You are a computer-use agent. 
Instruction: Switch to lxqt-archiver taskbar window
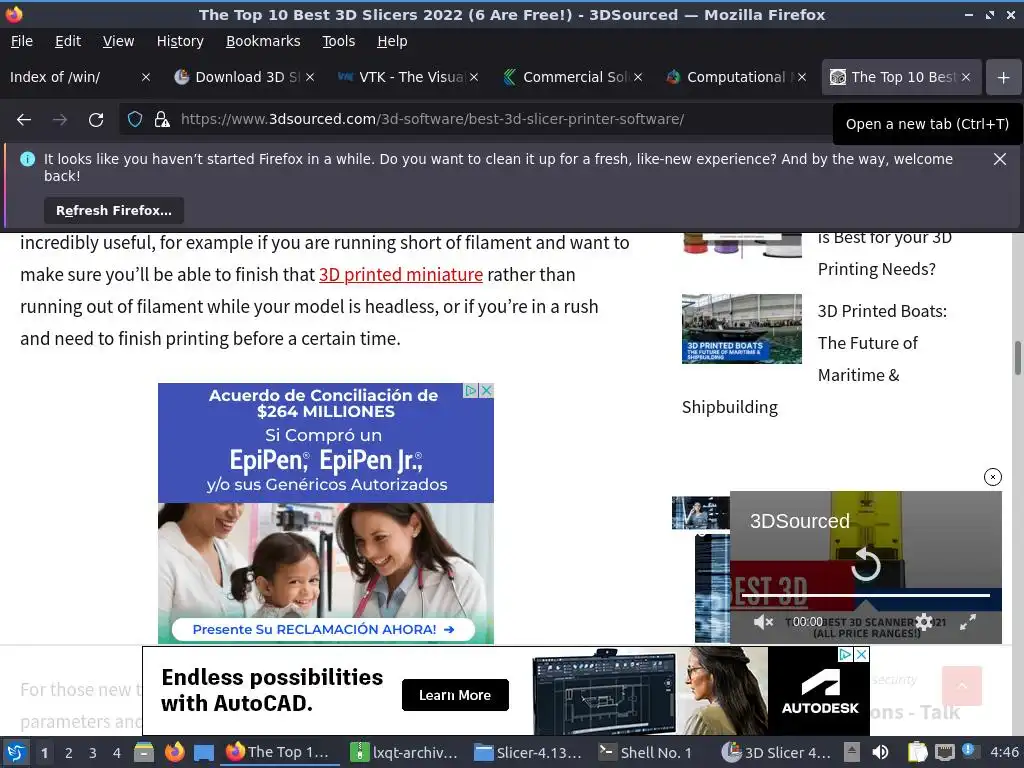405,753
